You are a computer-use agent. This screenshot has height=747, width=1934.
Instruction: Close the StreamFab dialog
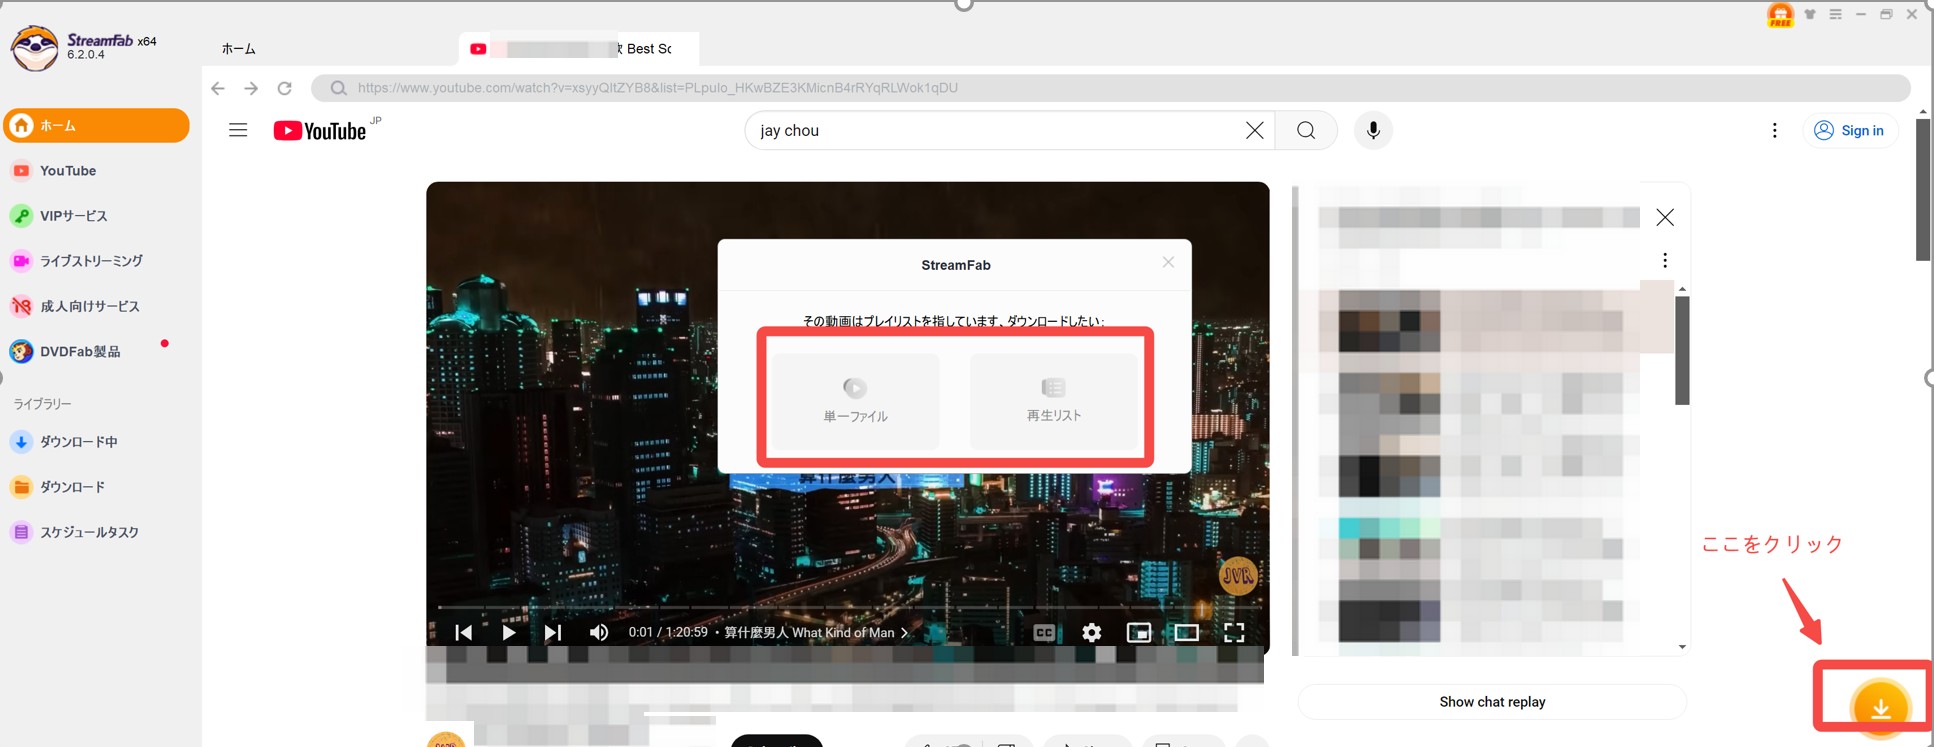1168,262
